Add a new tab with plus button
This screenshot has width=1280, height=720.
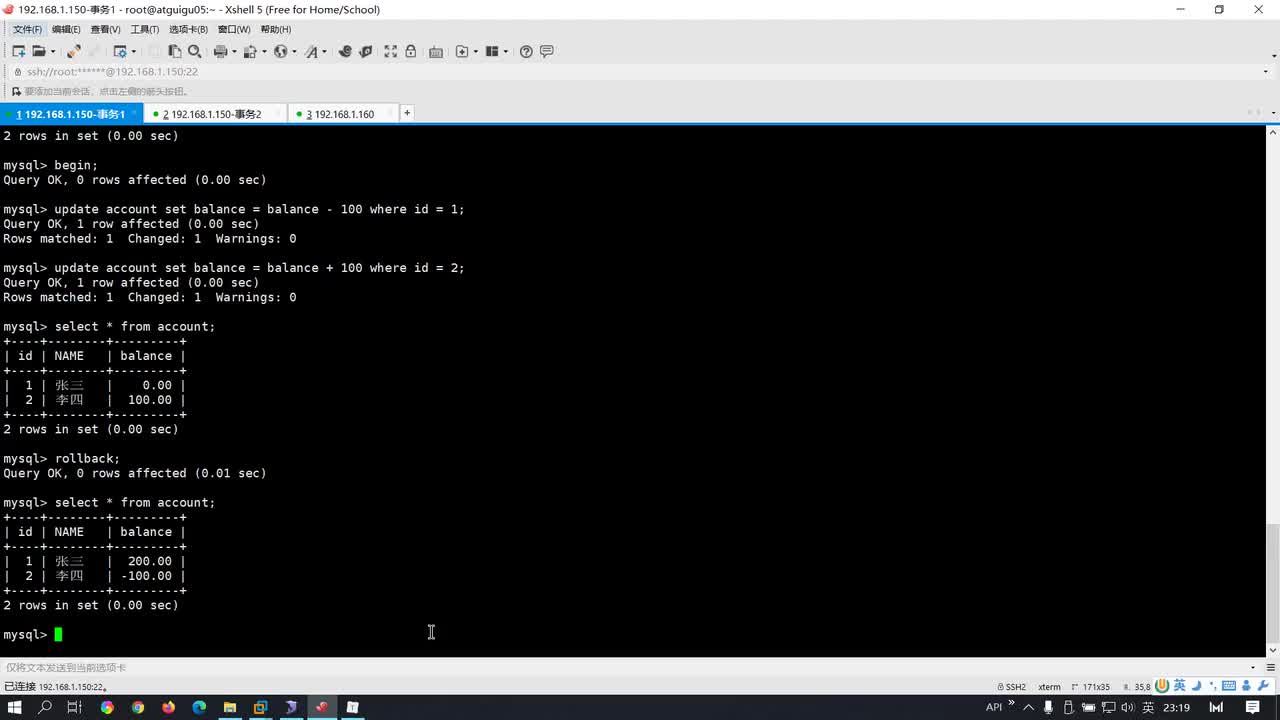point(407,113)
